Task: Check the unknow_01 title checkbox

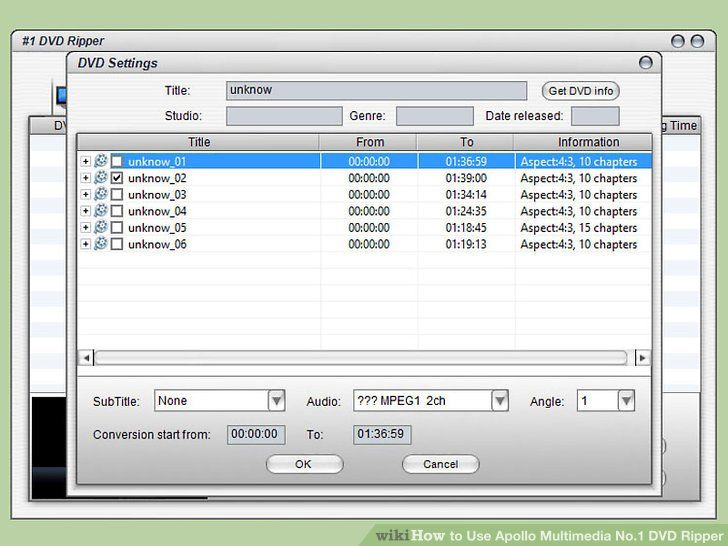Action: point(117,161)
